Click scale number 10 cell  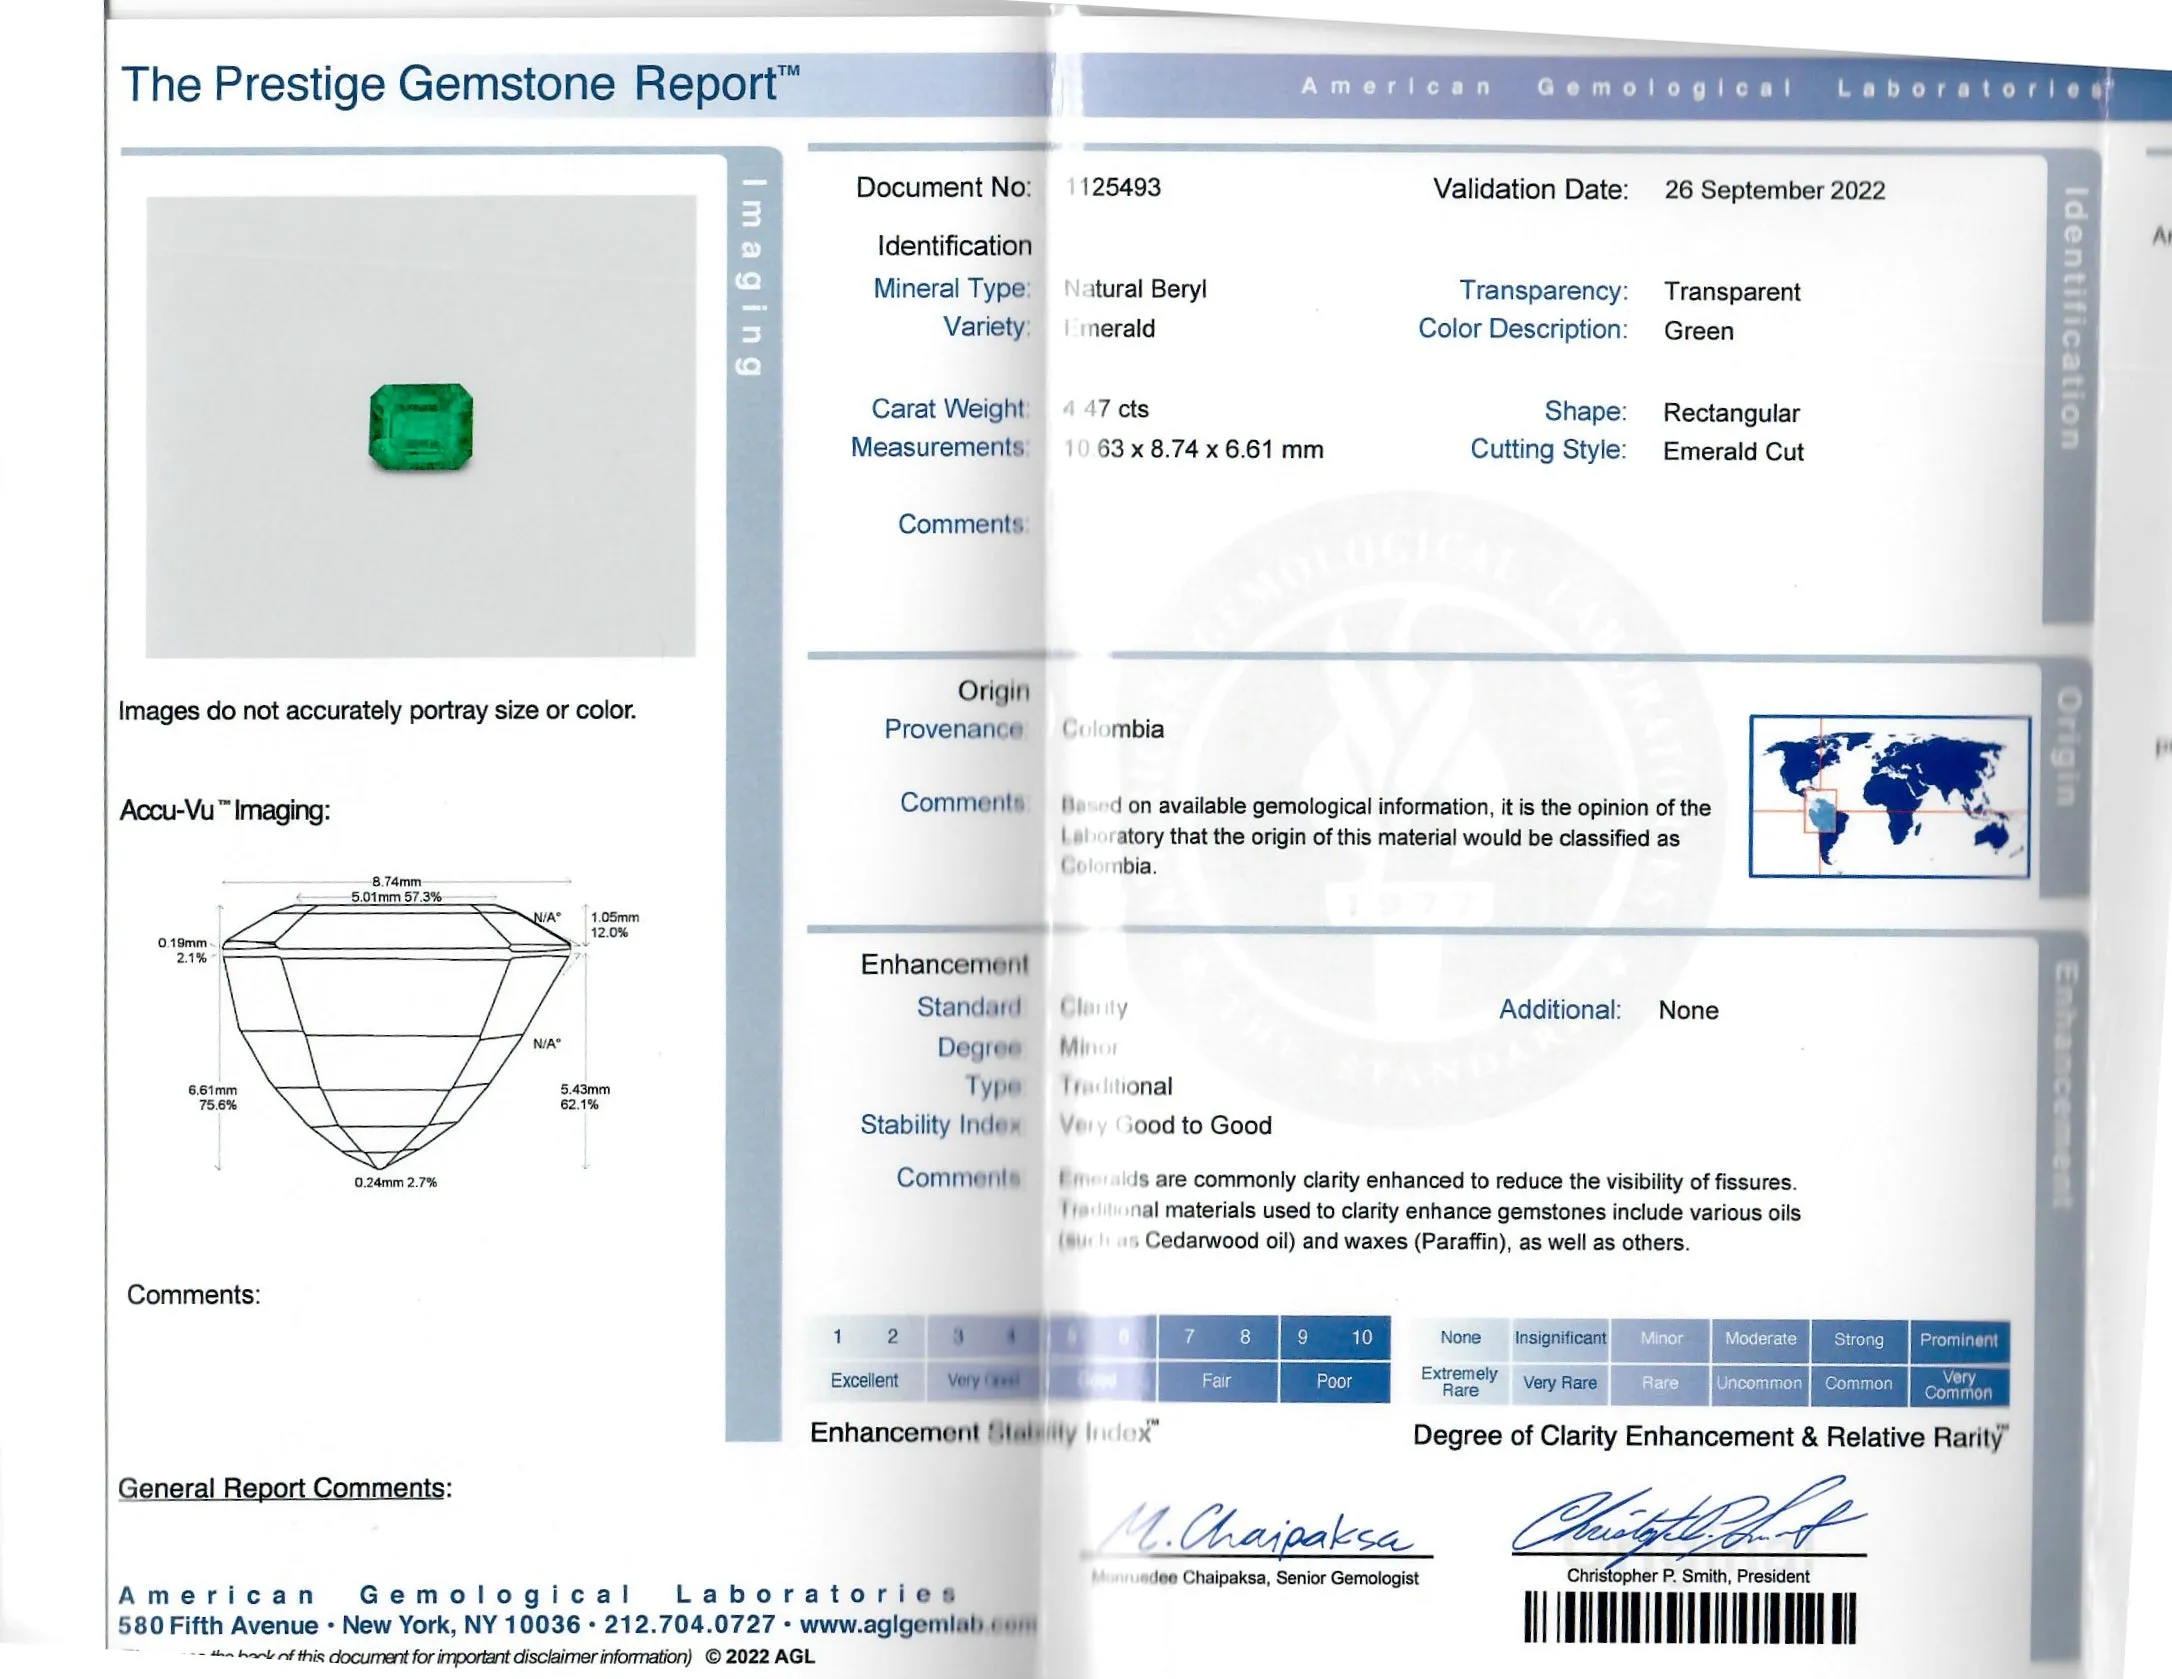[x=1362, y=1338]
